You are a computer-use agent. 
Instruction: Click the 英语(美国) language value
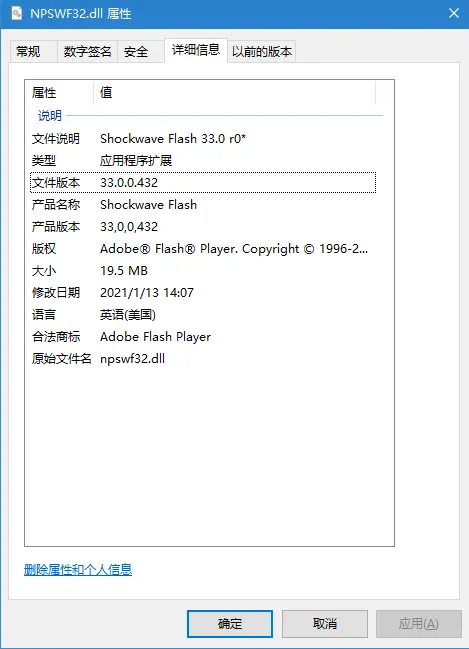tap(128, 315)
